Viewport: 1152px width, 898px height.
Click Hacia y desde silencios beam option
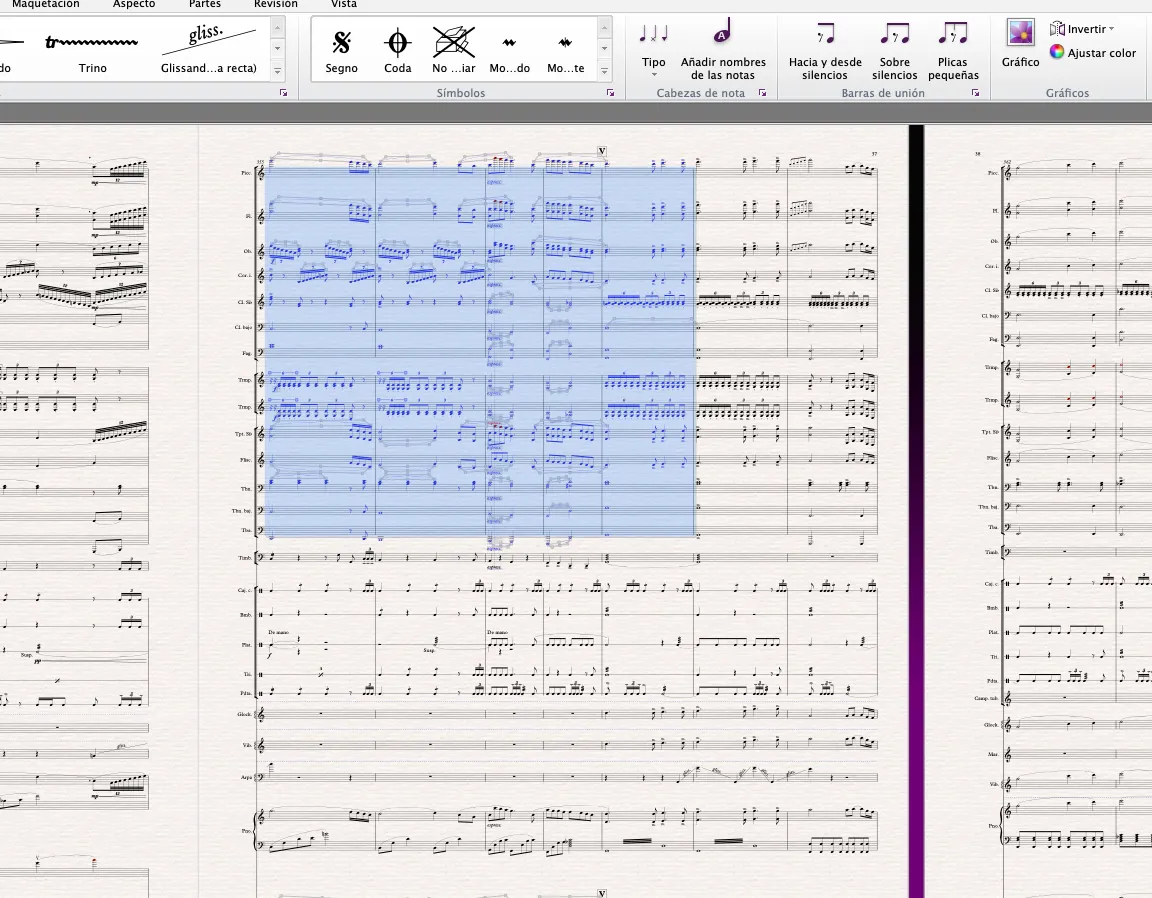pos(825,50)
